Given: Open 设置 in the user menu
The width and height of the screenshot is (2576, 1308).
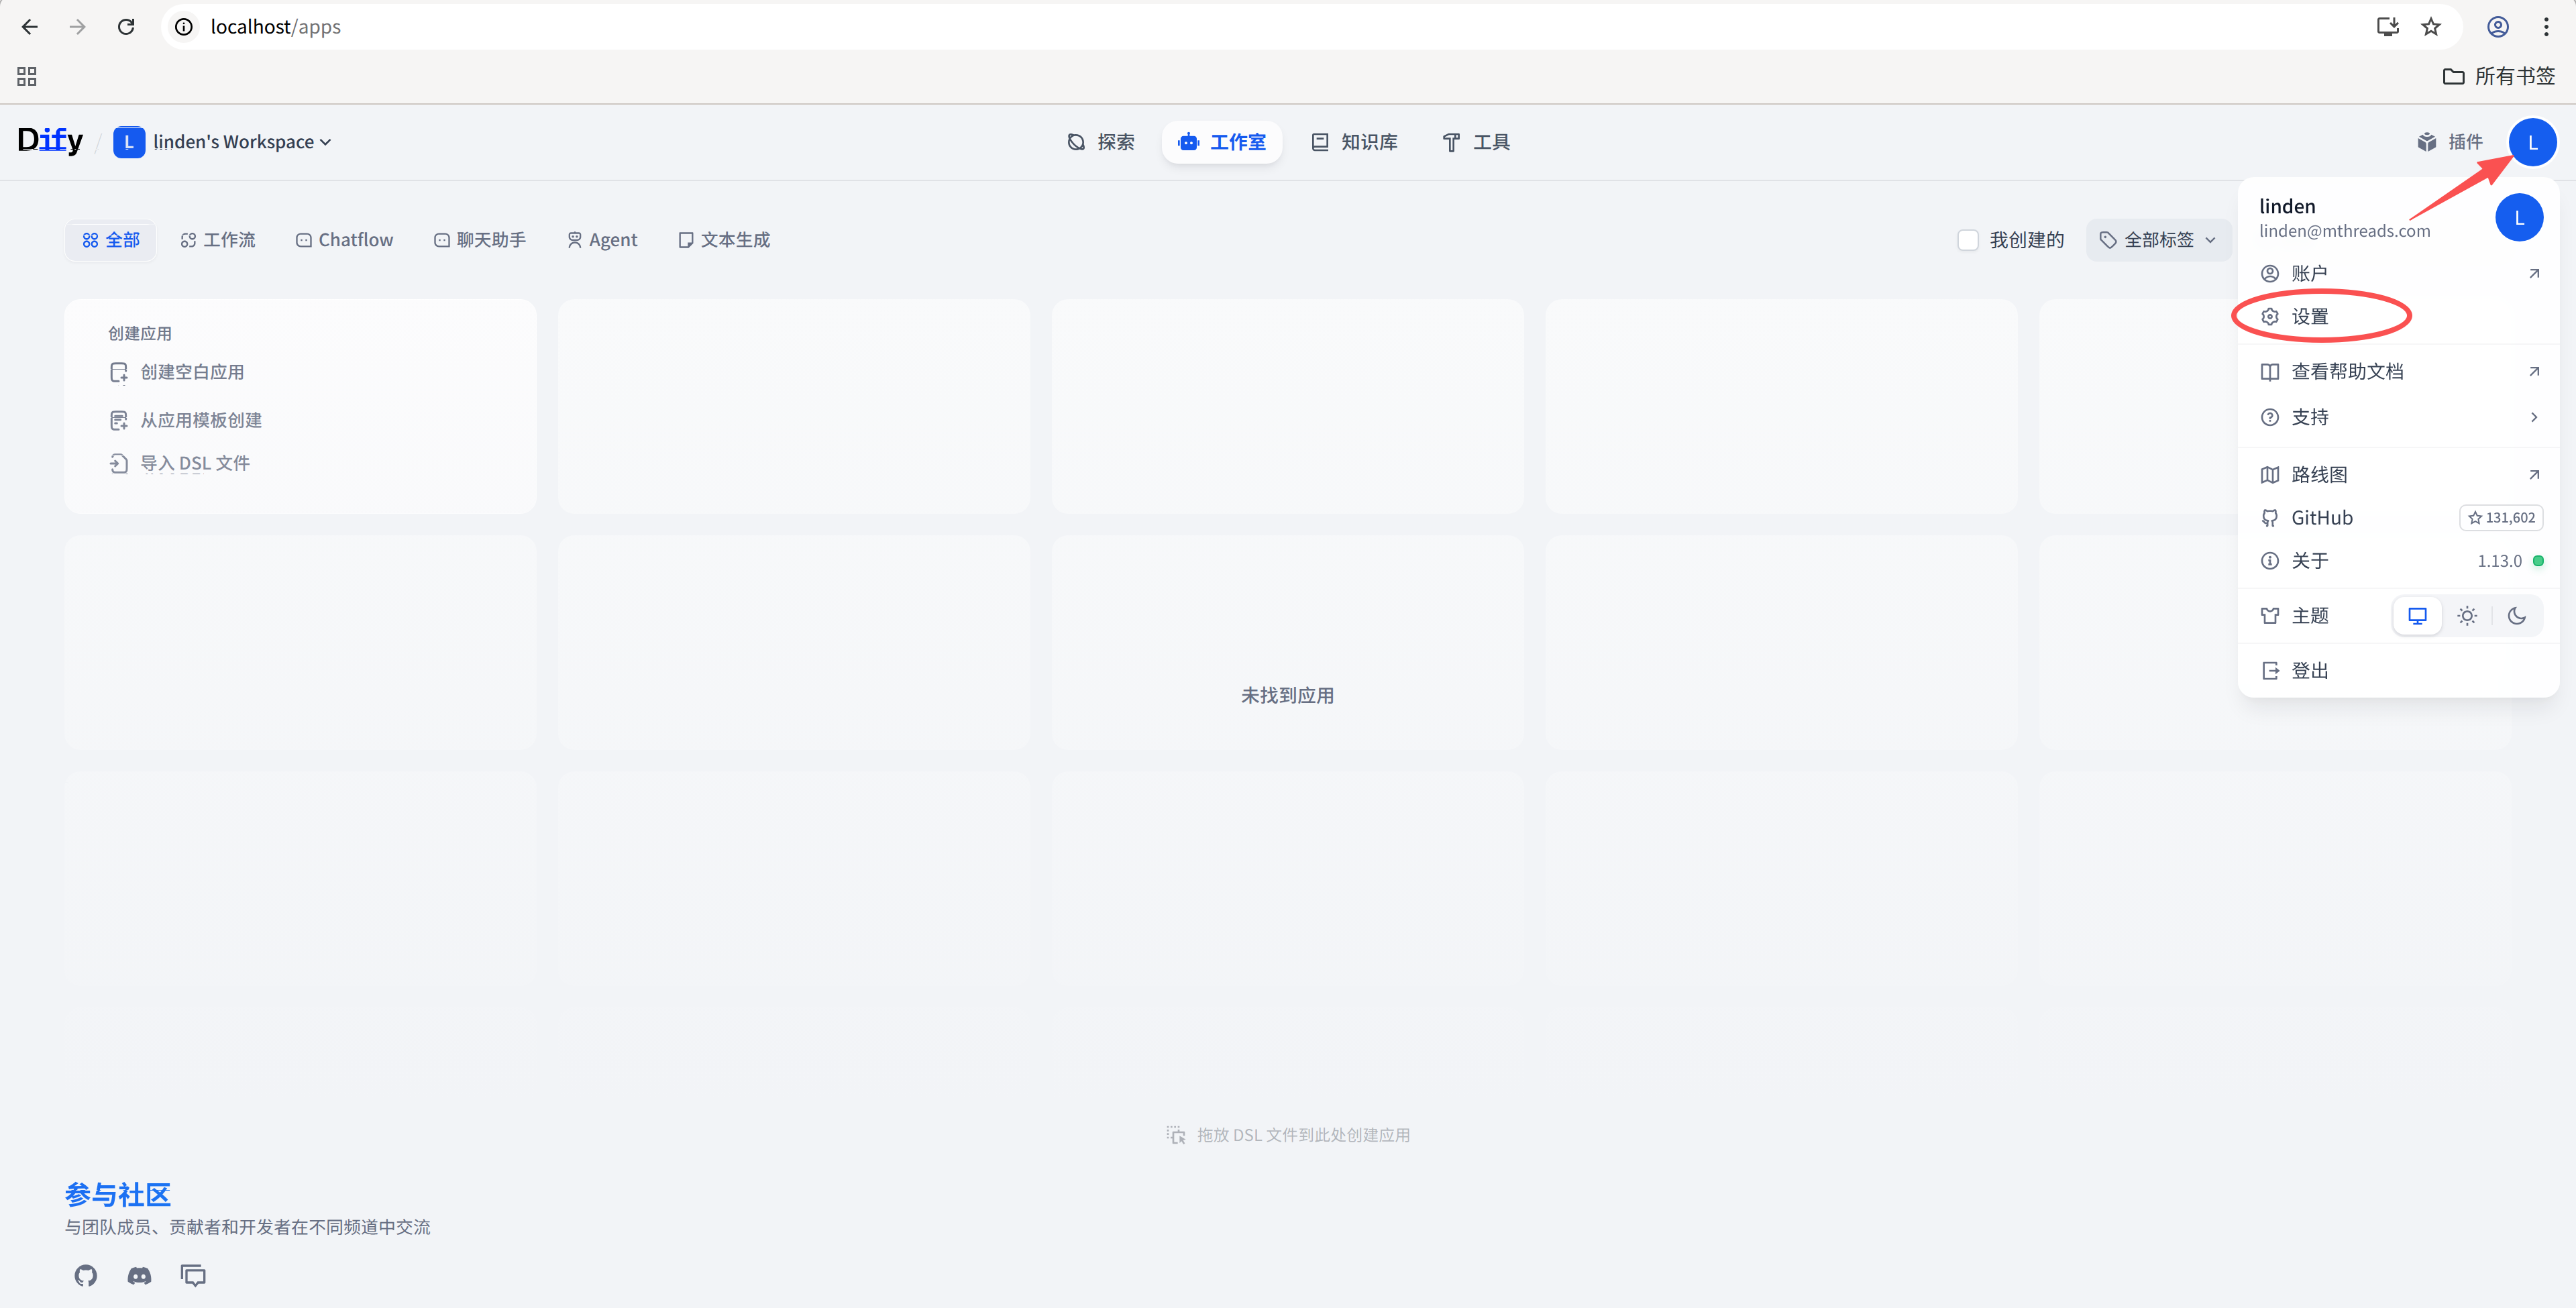Looking at the screenshot, I should 2399,316.
